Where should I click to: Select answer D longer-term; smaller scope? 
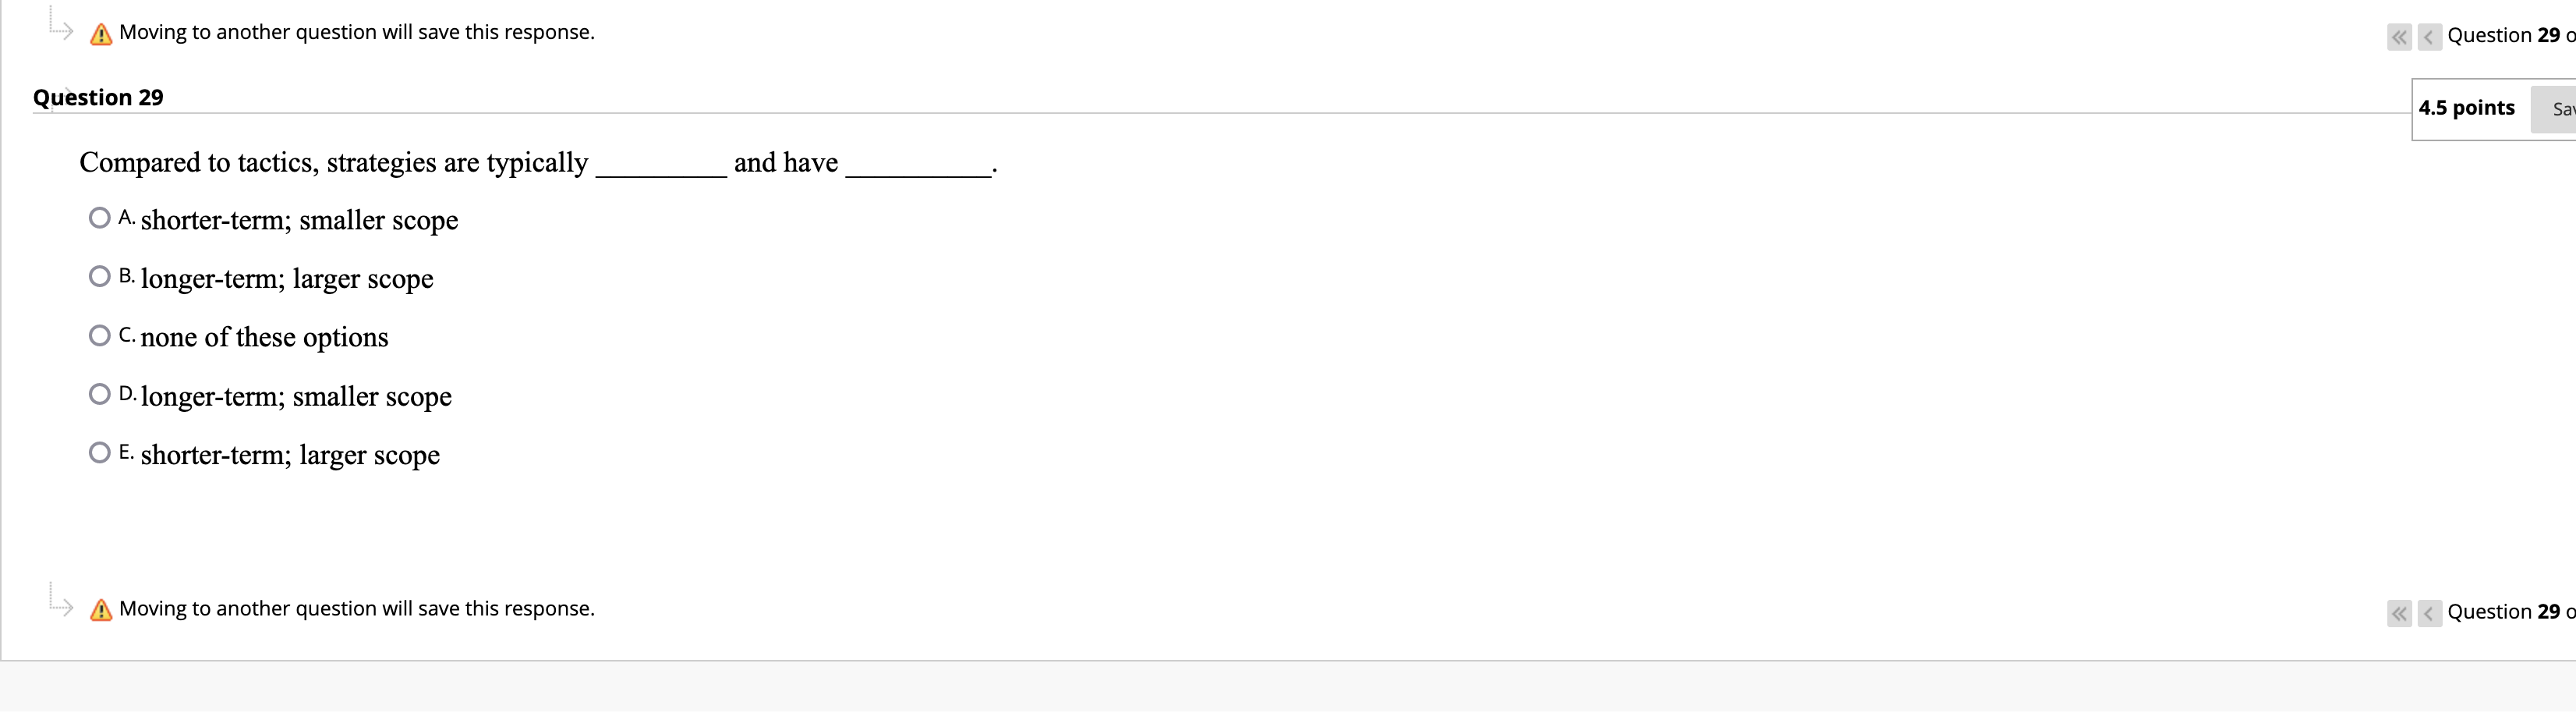pyautogui.click(x=99, y=393)
